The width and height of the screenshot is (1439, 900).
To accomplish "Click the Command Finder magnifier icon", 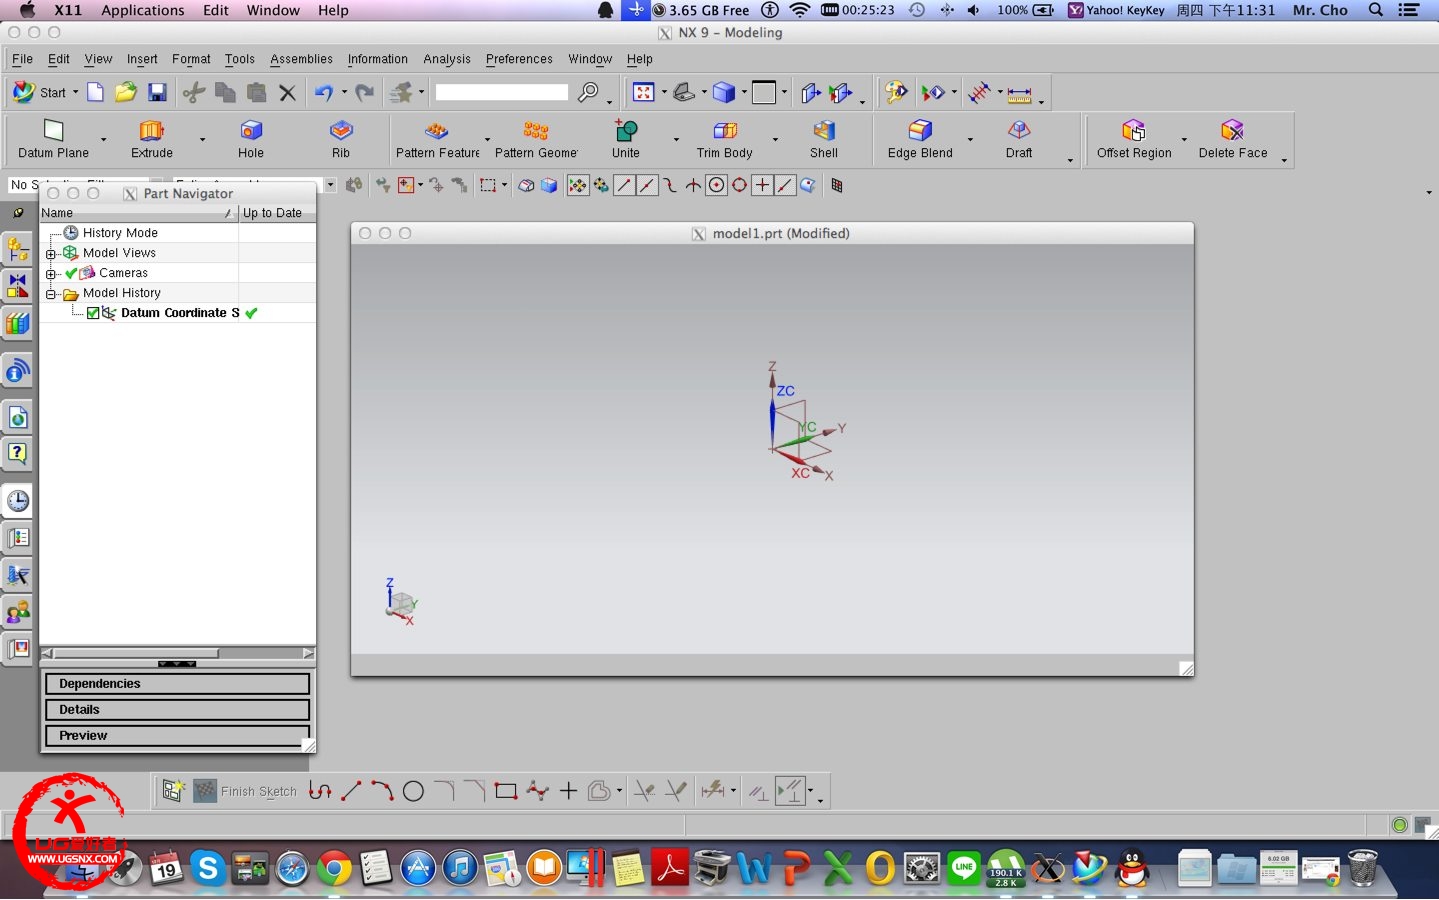I will (589, 93).
